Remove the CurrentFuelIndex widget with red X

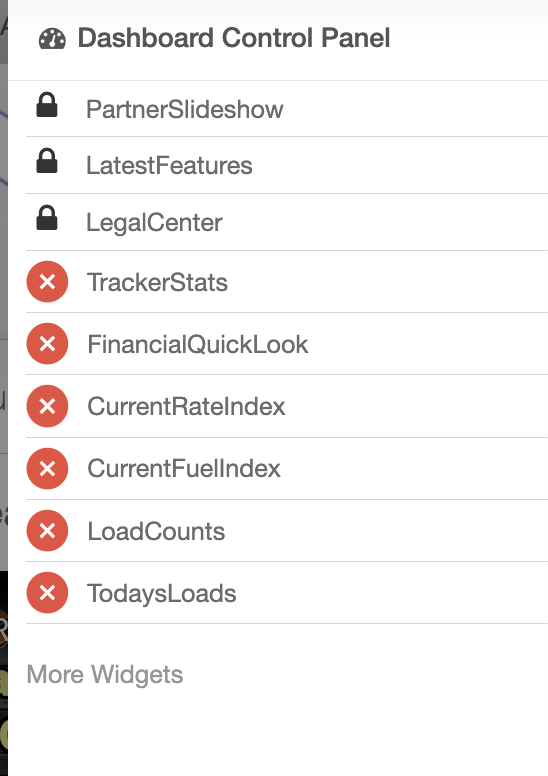pyautogui.click(x=47, y=468)
